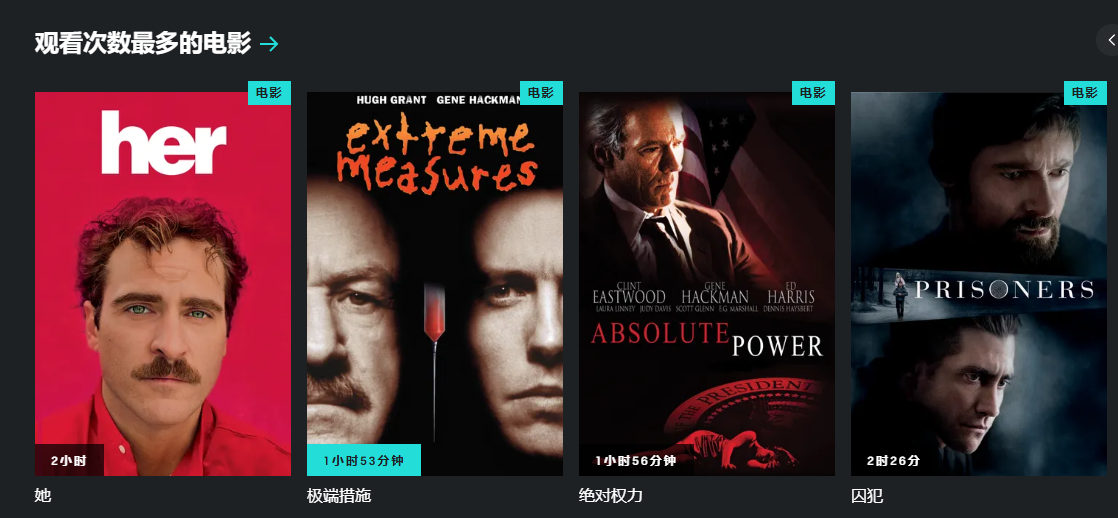1118x518 pixels.
Task: Click the 电影 badge on Extreme Measures
Action: tap(542, 93)
